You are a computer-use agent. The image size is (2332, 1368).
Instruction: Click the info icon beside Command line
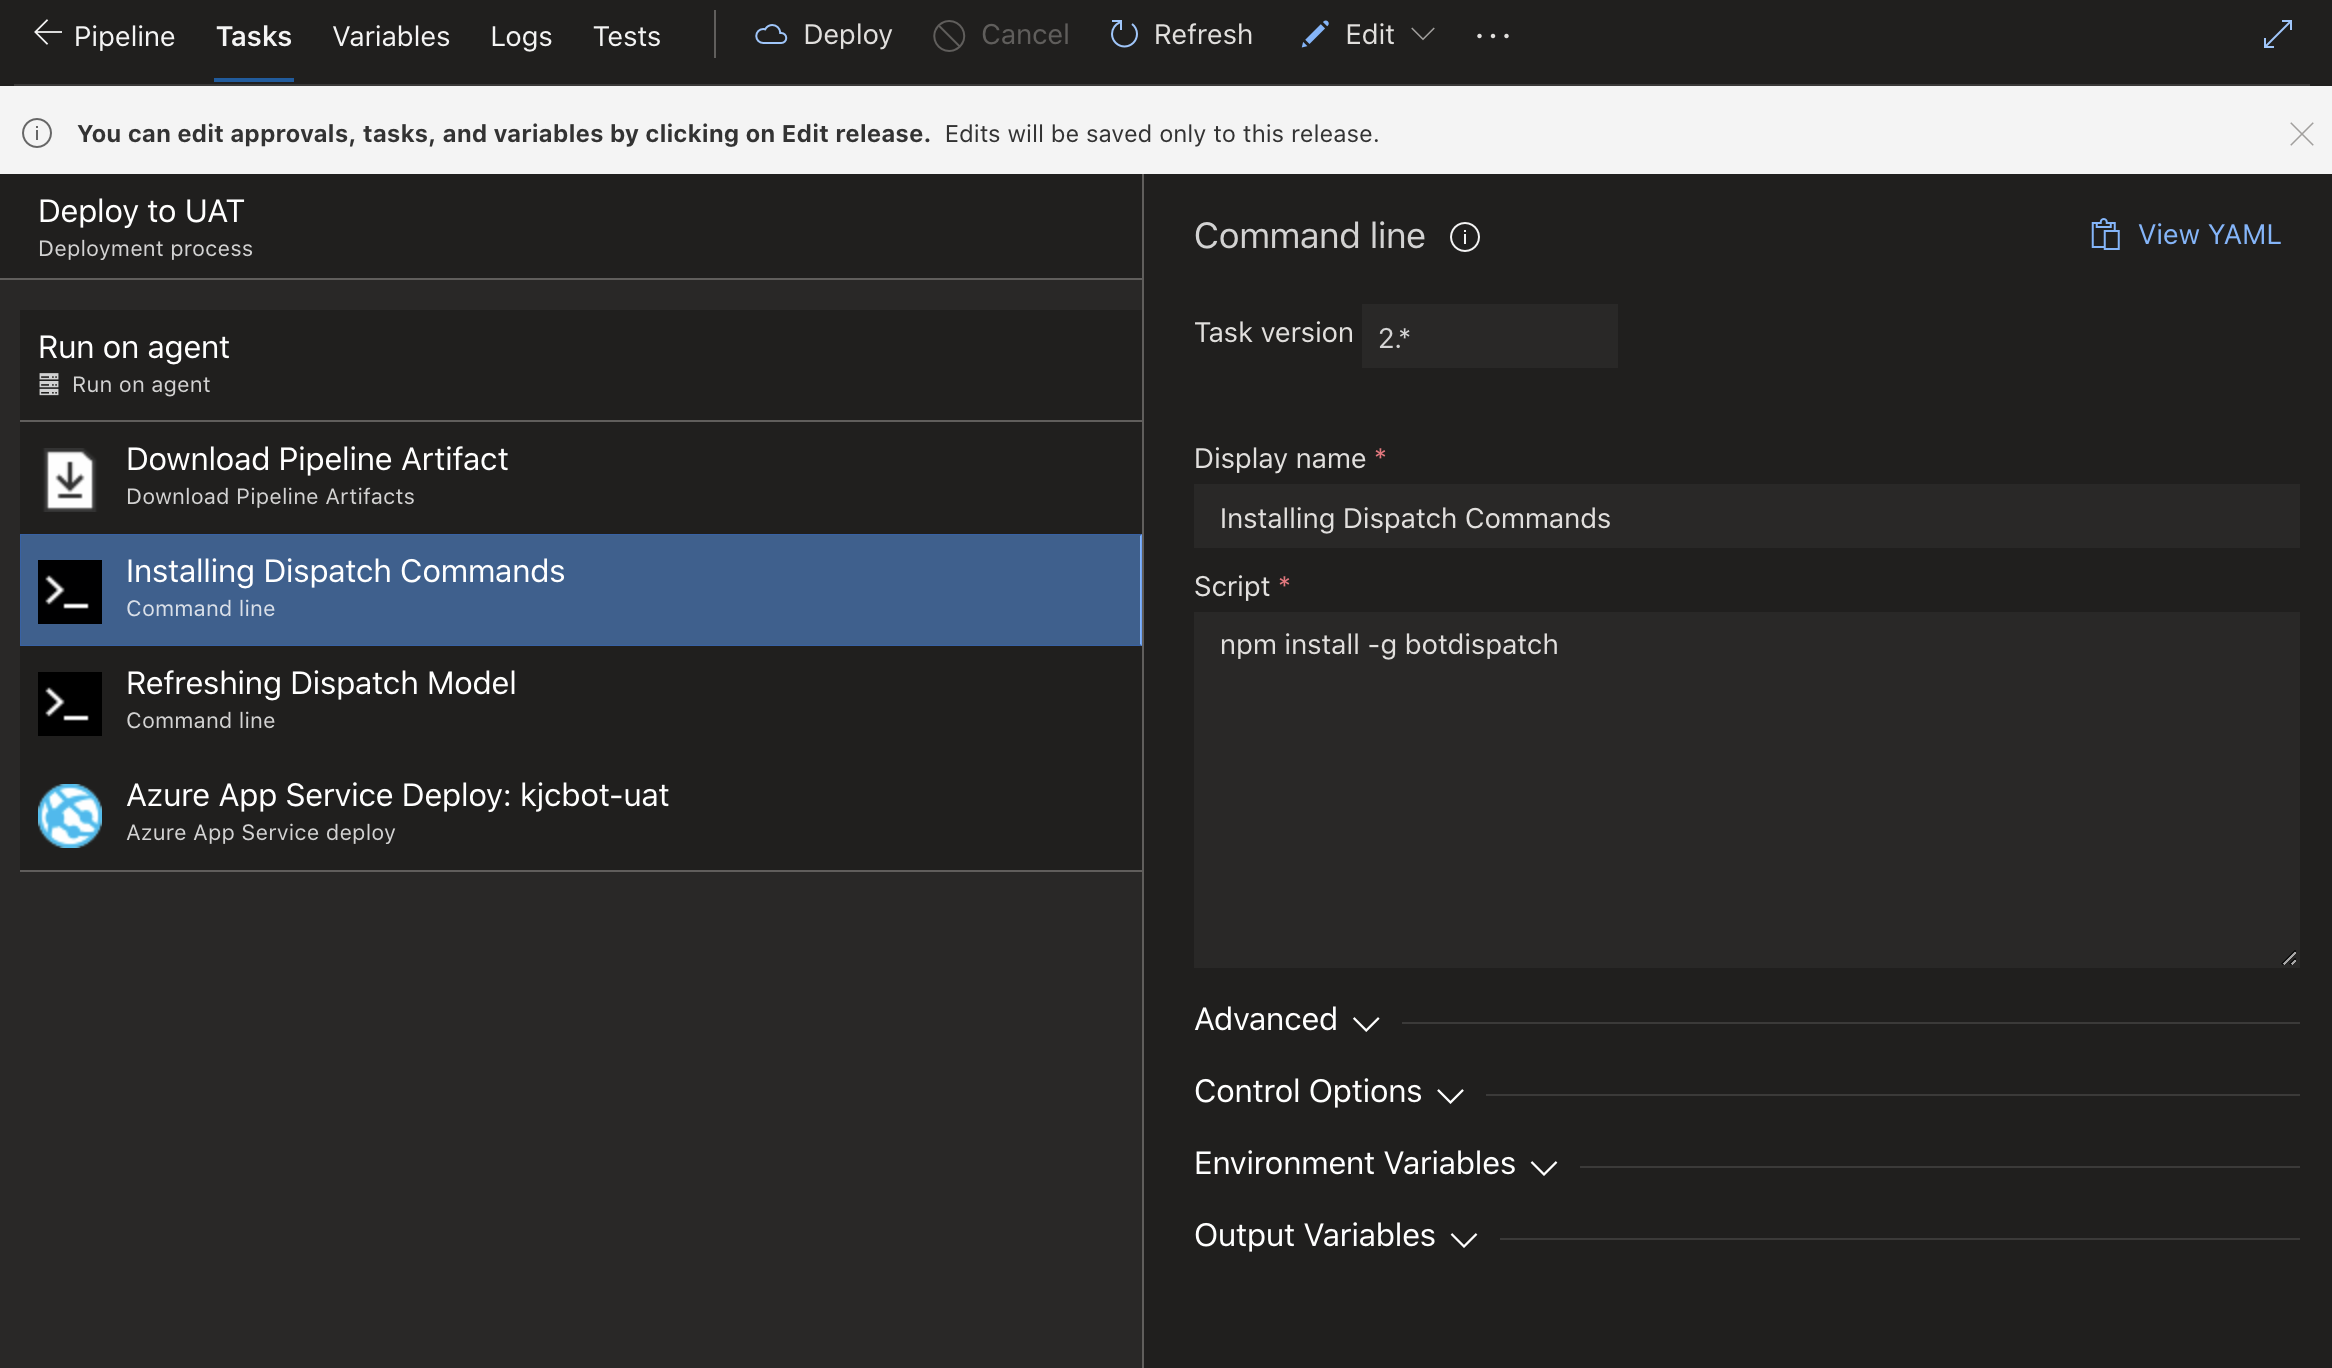1463,237
